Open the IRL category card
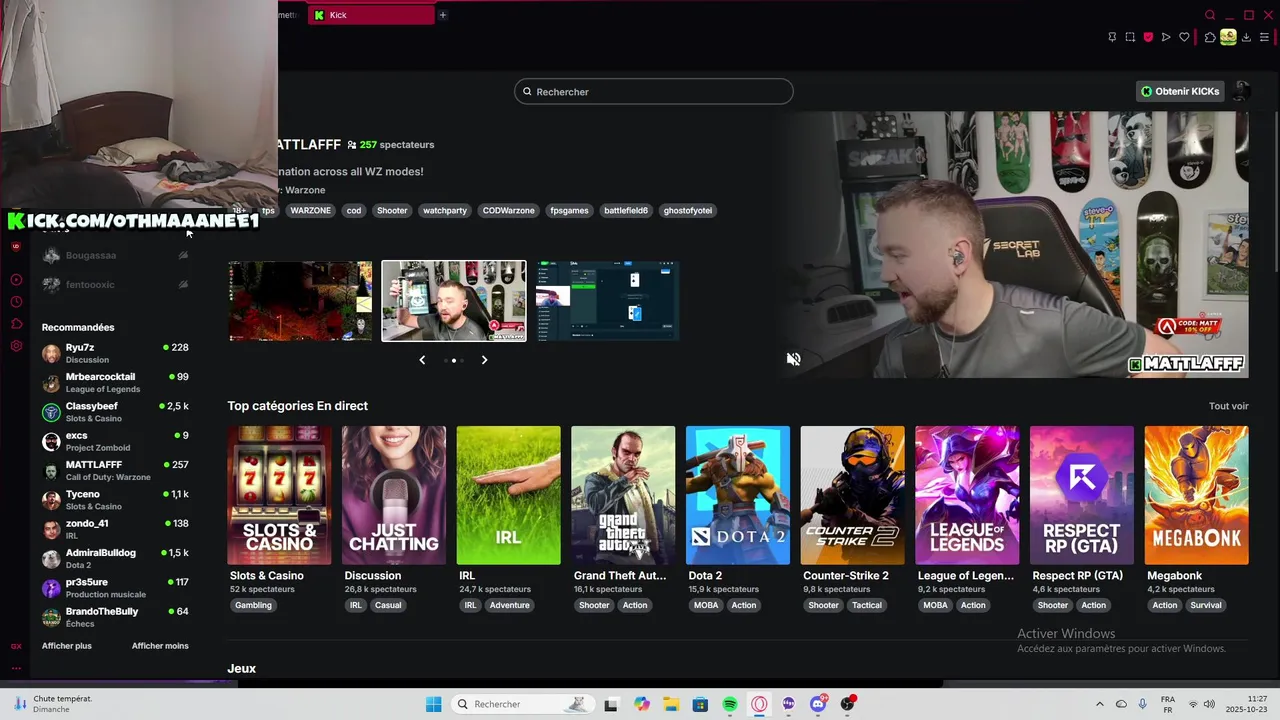 [508, 496]
